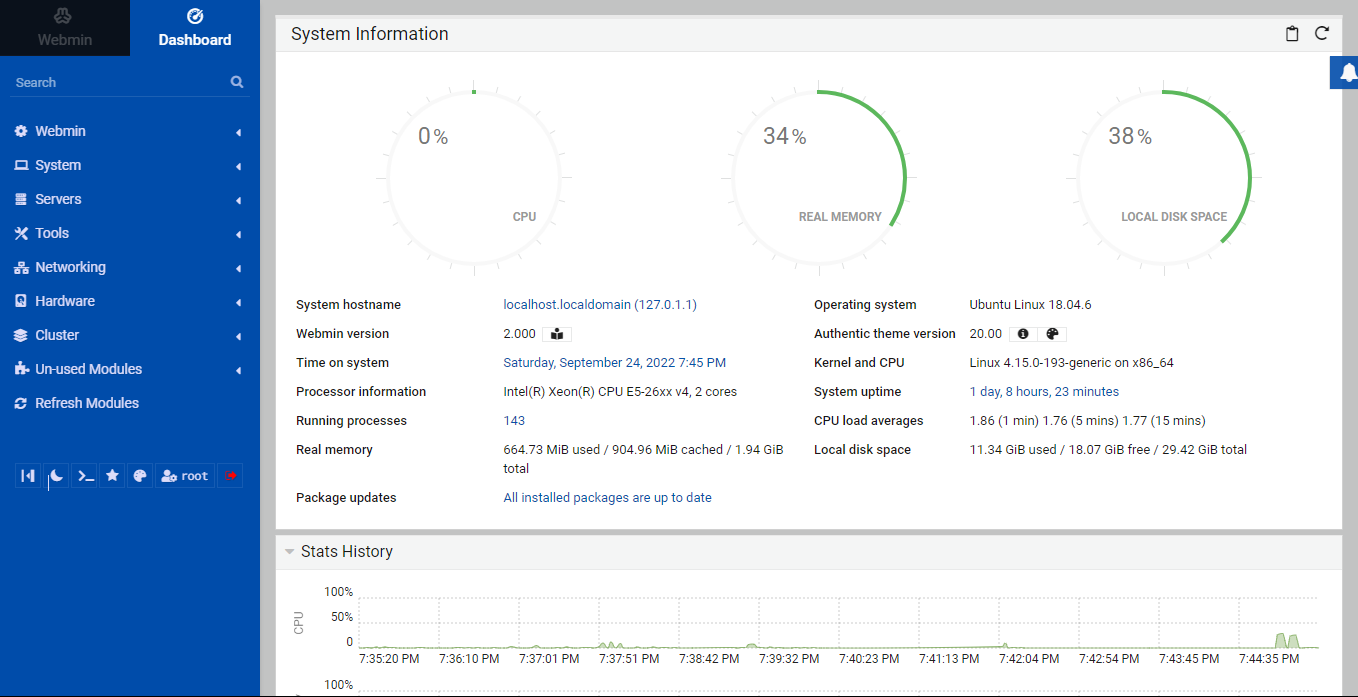Open theme configuration palette in sidebar
The image size is (1358, 697).
[141, 476]
